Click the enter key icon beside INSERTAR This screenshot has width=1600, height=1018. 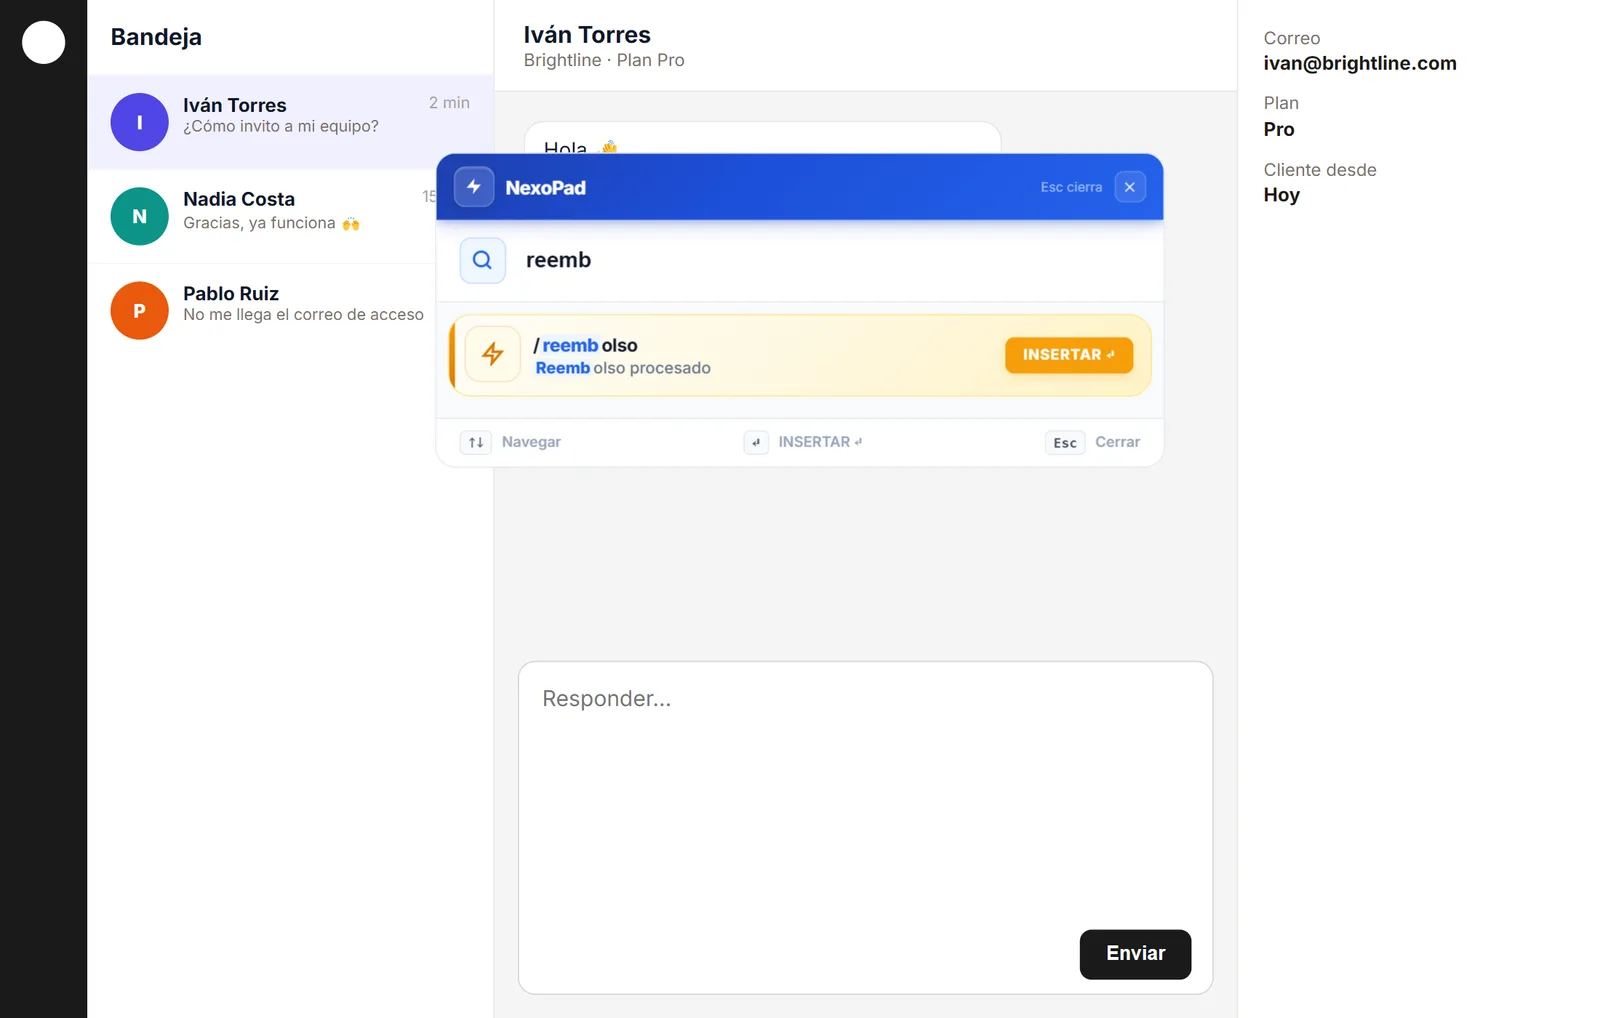[x=756, y=442]
